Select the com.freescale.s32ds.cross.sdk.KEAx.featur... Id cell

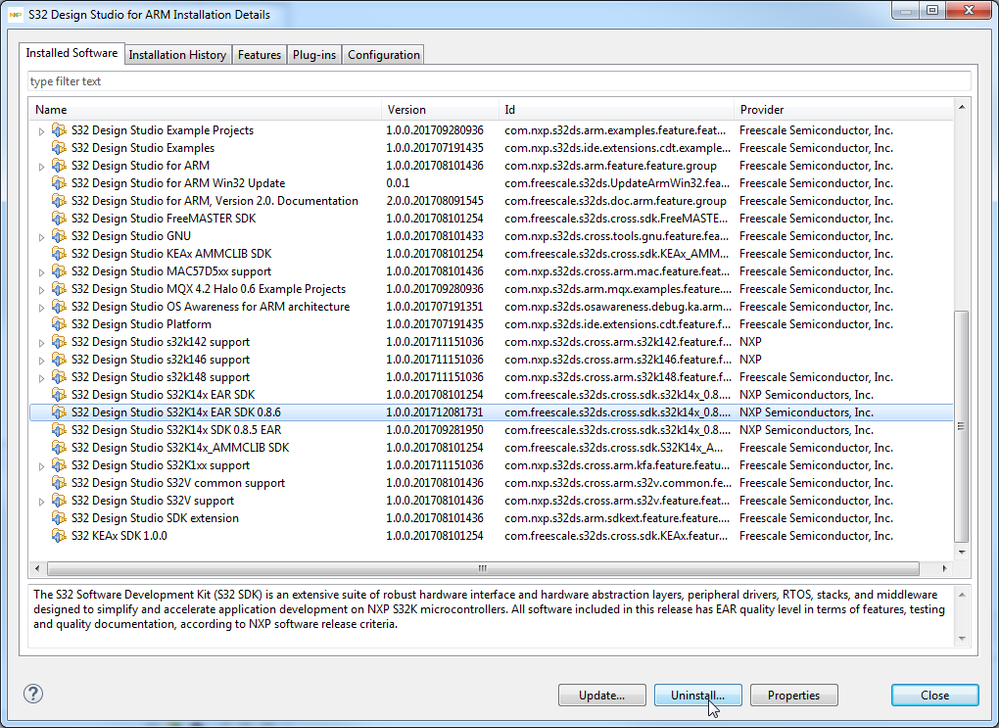click(616, 536)
